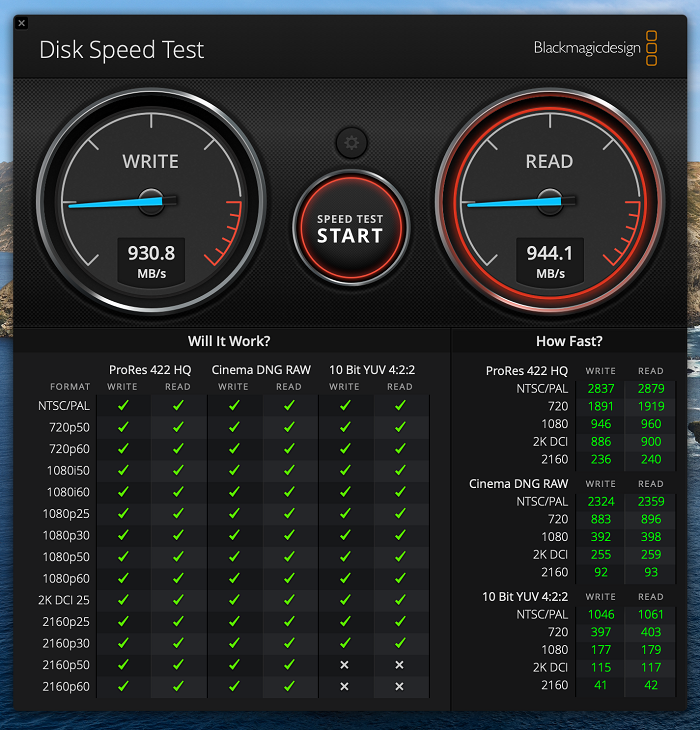This screenshot has height=730, width=700.
Task: Click the 259 Cinema DNG 2K DCI read value
Action: [x=651, y=554]
